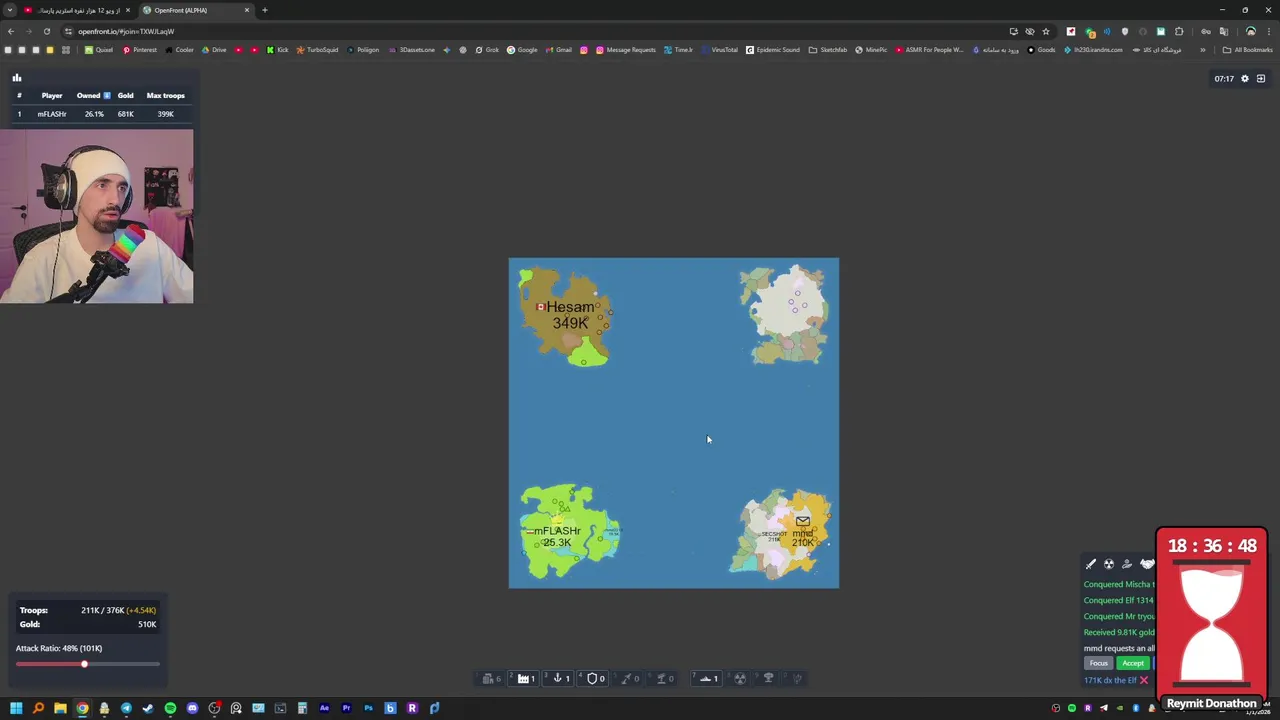This screenshot has height=720, width=1280.
Task: Accept mmd's alliance request
Action: (1133, 663)
